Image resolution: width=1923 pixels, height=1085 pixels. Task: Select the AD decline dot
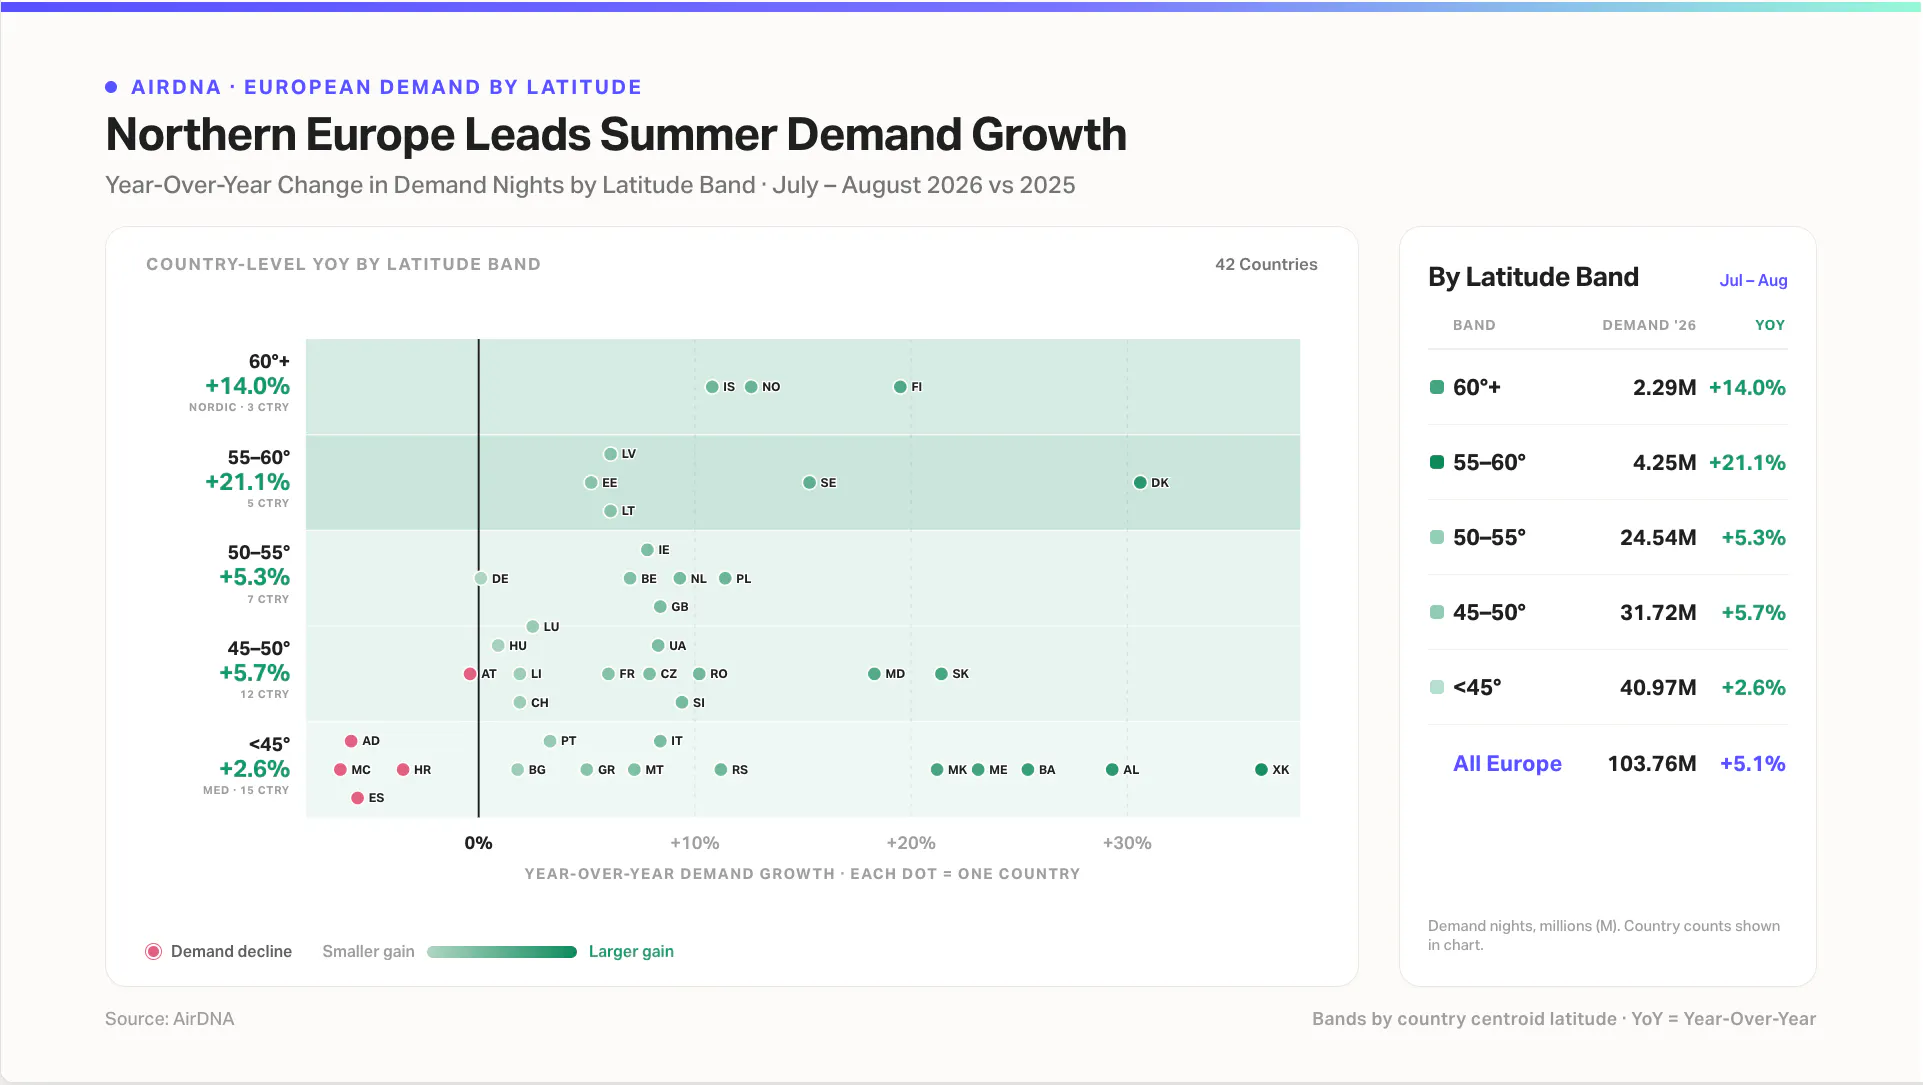click(351, 741)
